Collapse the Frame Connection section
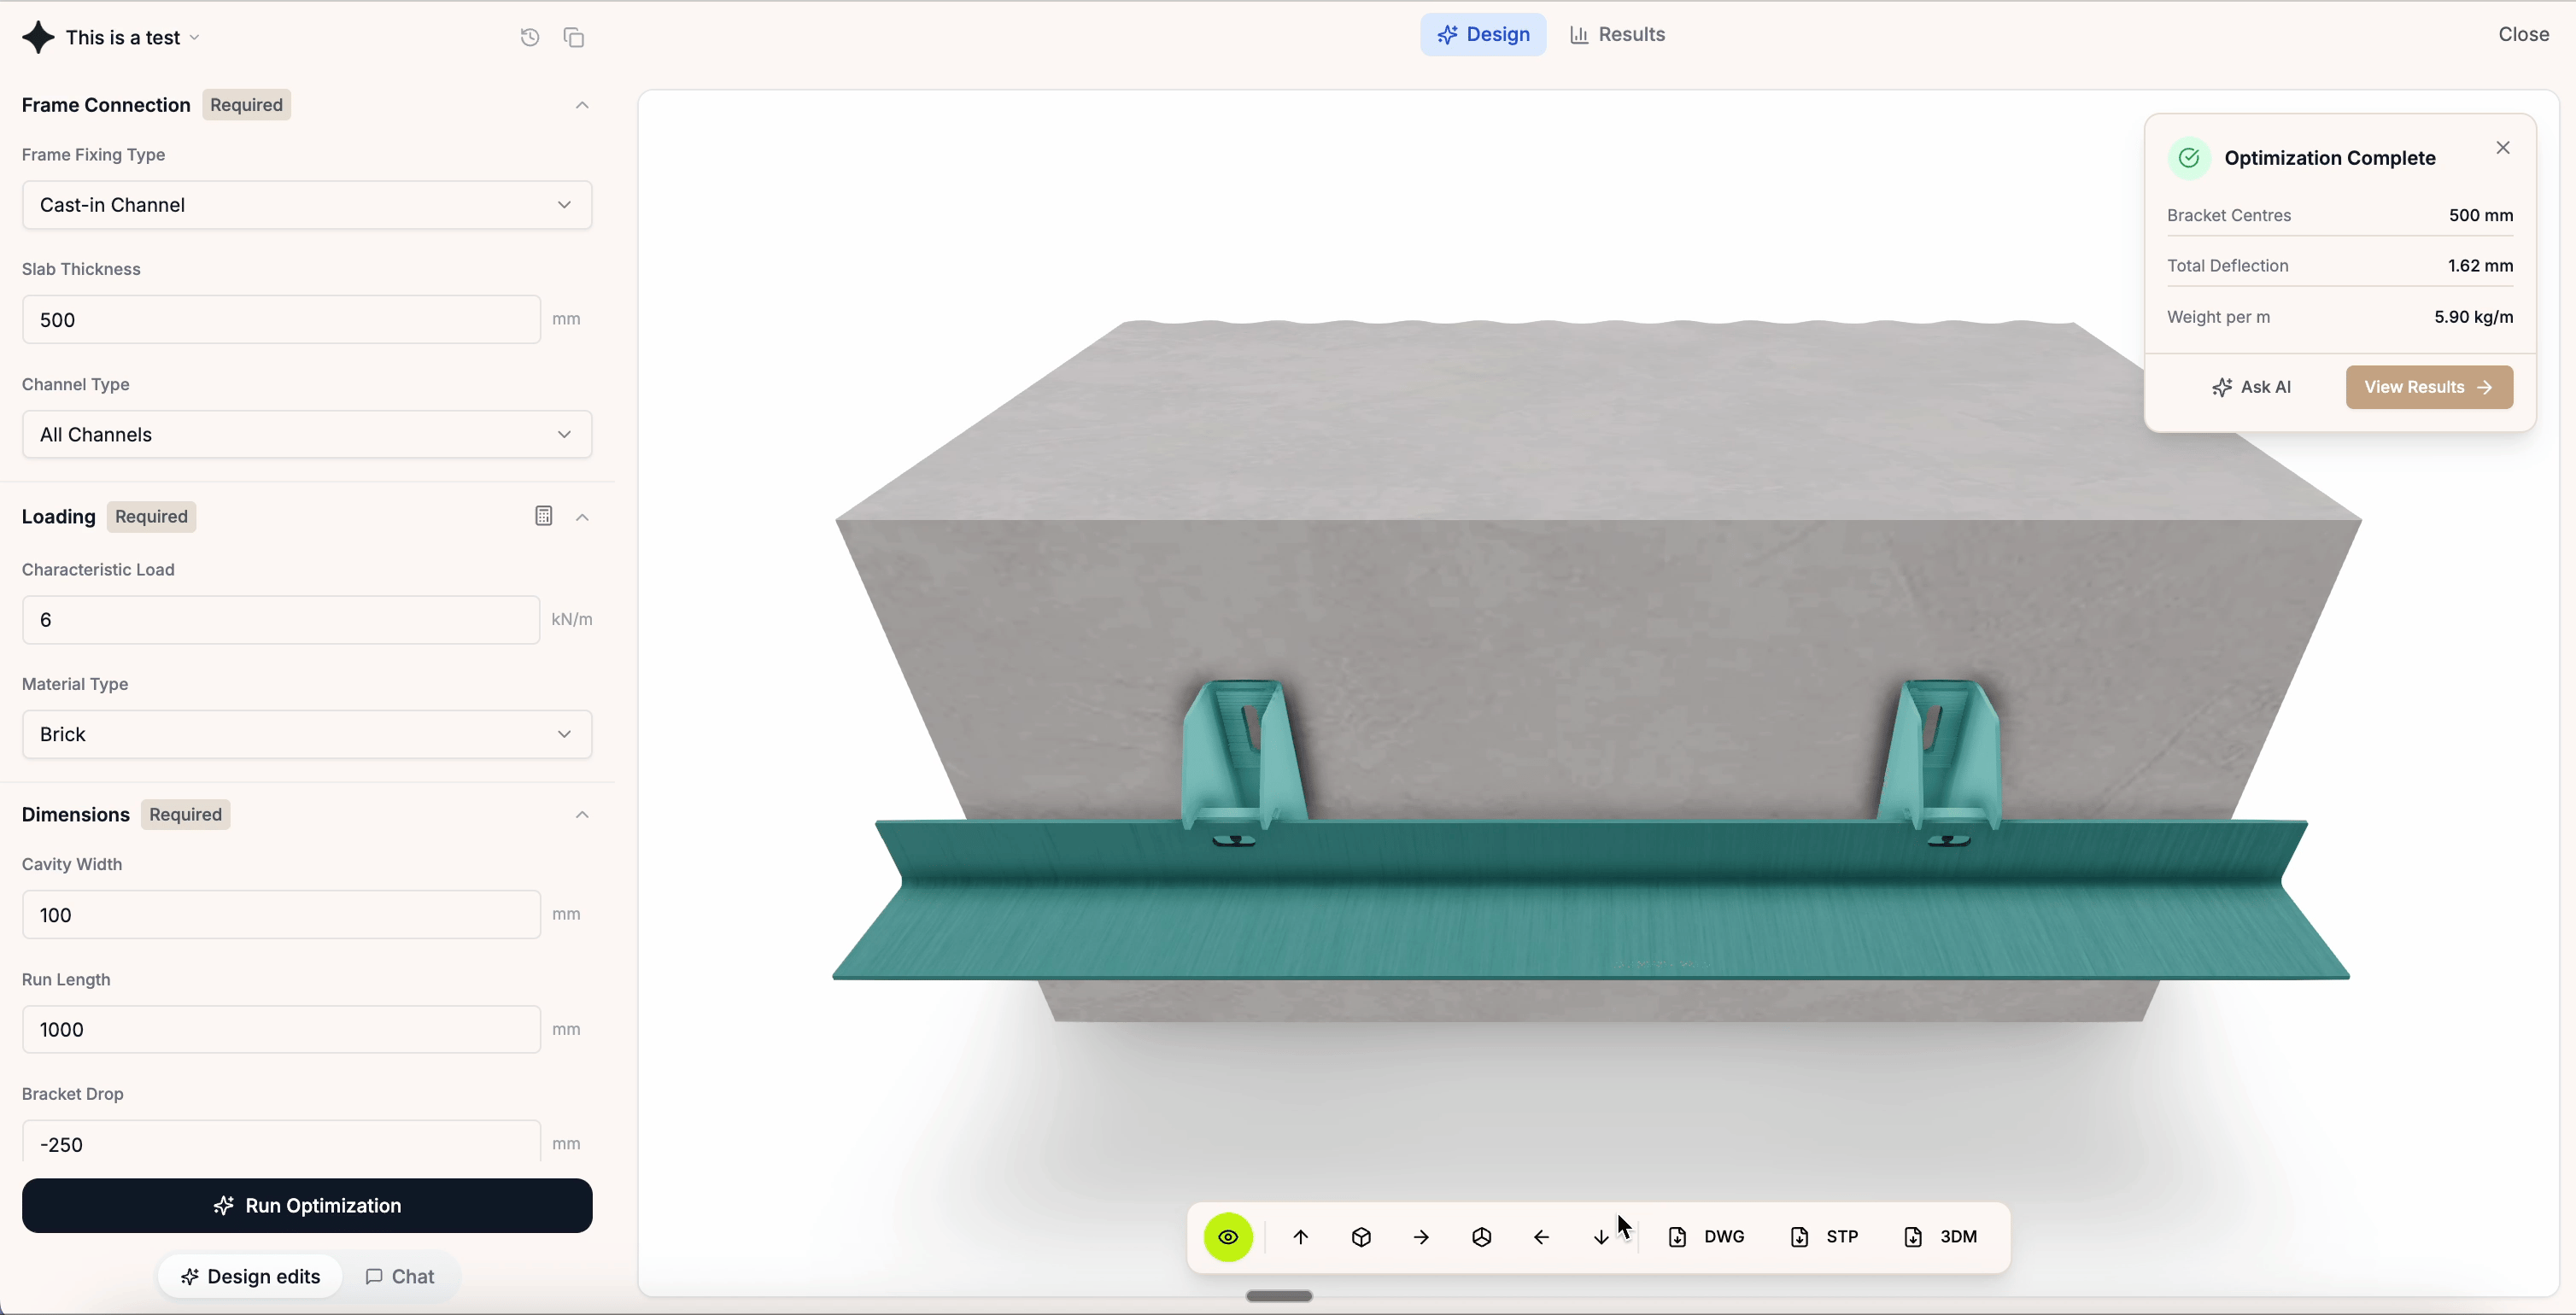This screenshot has width=2576, height=1315. point(582,104)
